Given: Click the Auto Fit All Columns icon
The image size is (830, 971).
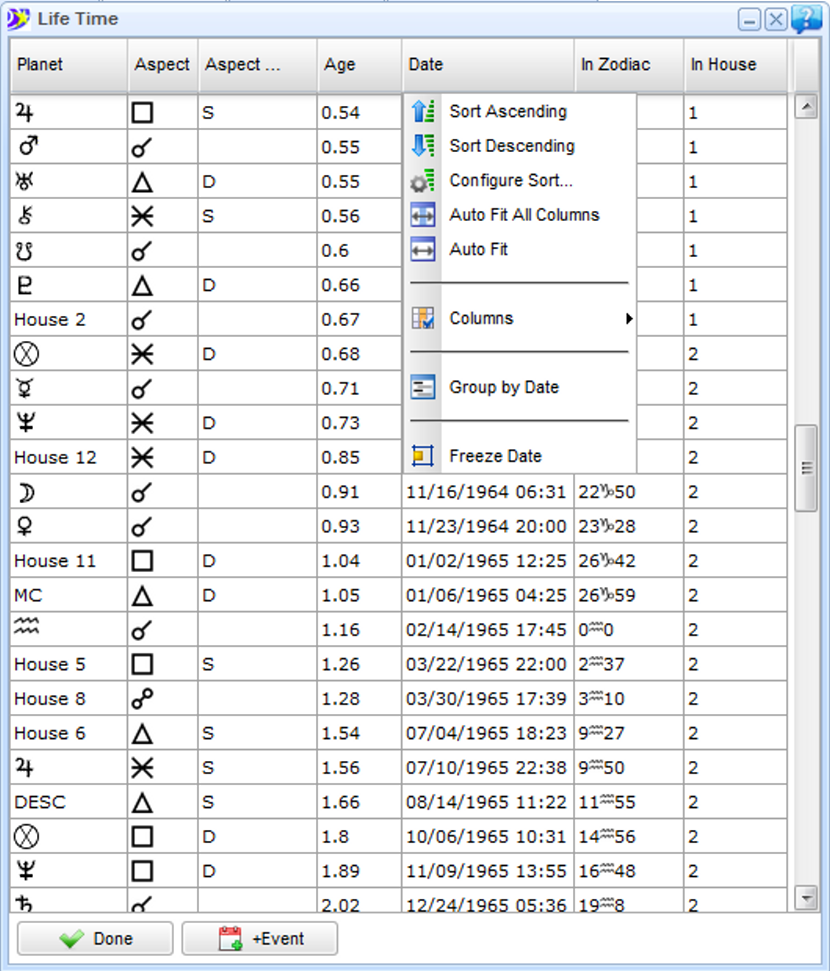Looking at the screenshot, I should 423,215.
